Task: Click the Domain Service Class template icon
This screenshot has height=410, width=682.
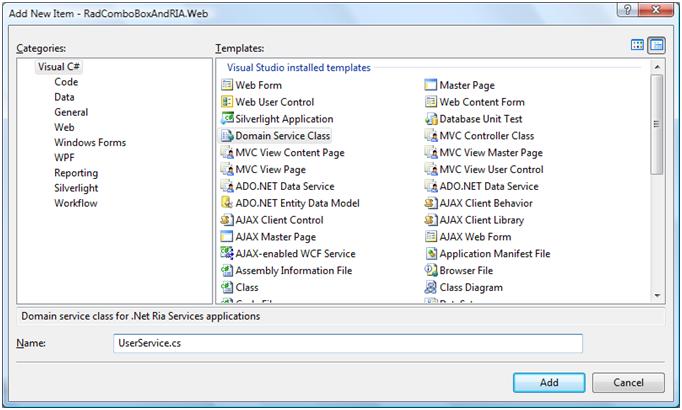Action: 227,136
